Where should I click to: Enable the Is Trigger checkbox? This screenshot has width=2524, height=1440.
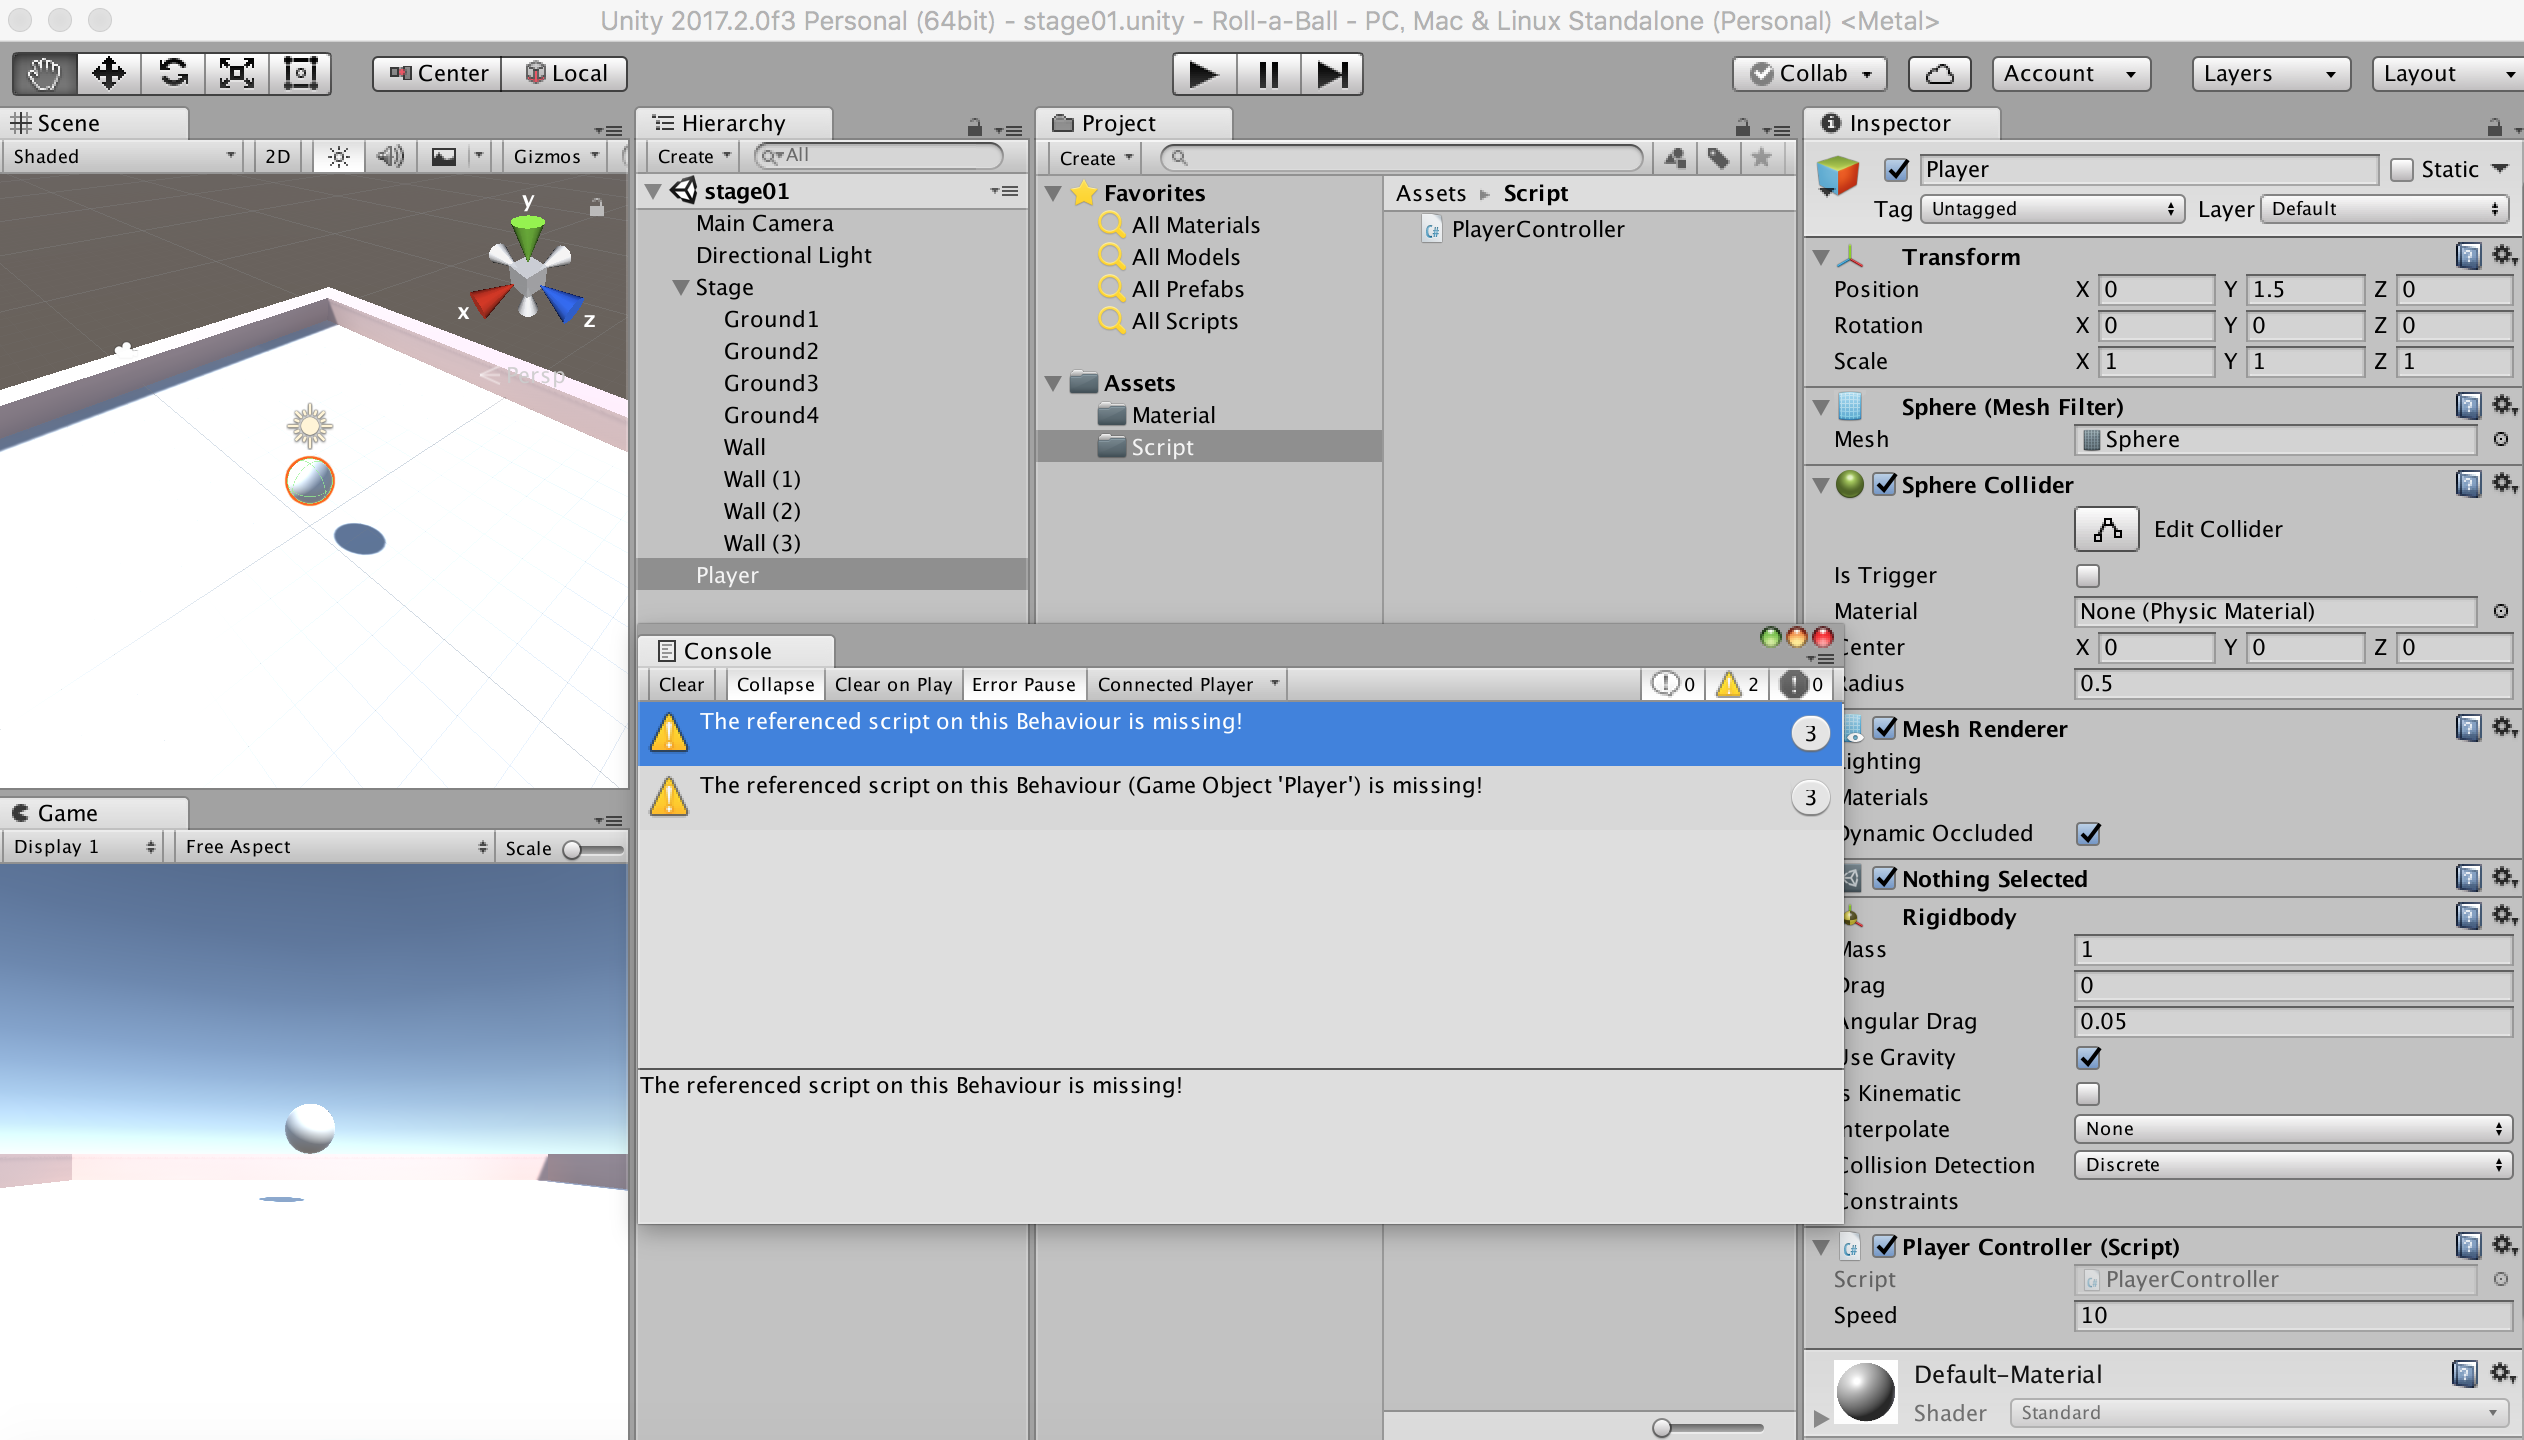pos(2087,575)
